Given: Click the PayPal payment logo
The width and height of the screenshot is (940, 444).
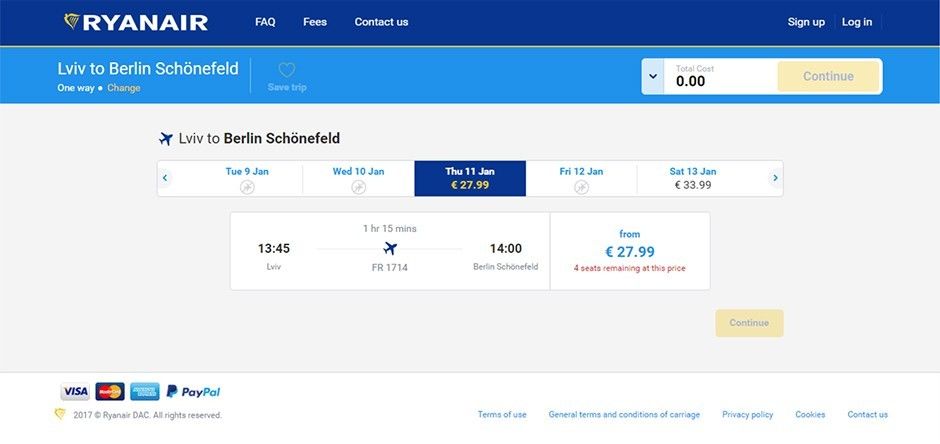Looking at the screenshot, I should click(193, 392).
